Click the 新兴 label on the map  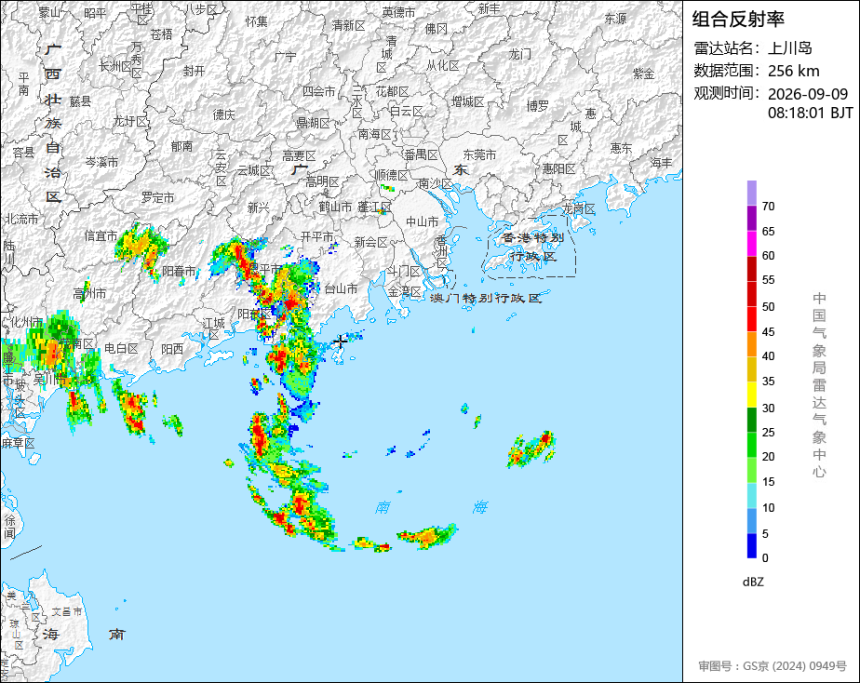(258, 207)
